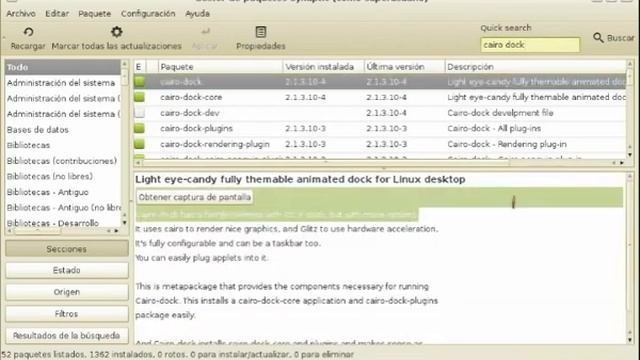Toggle status box of cairo-dock-core
This screenshot has height=360, width=640.
(139, 97)
